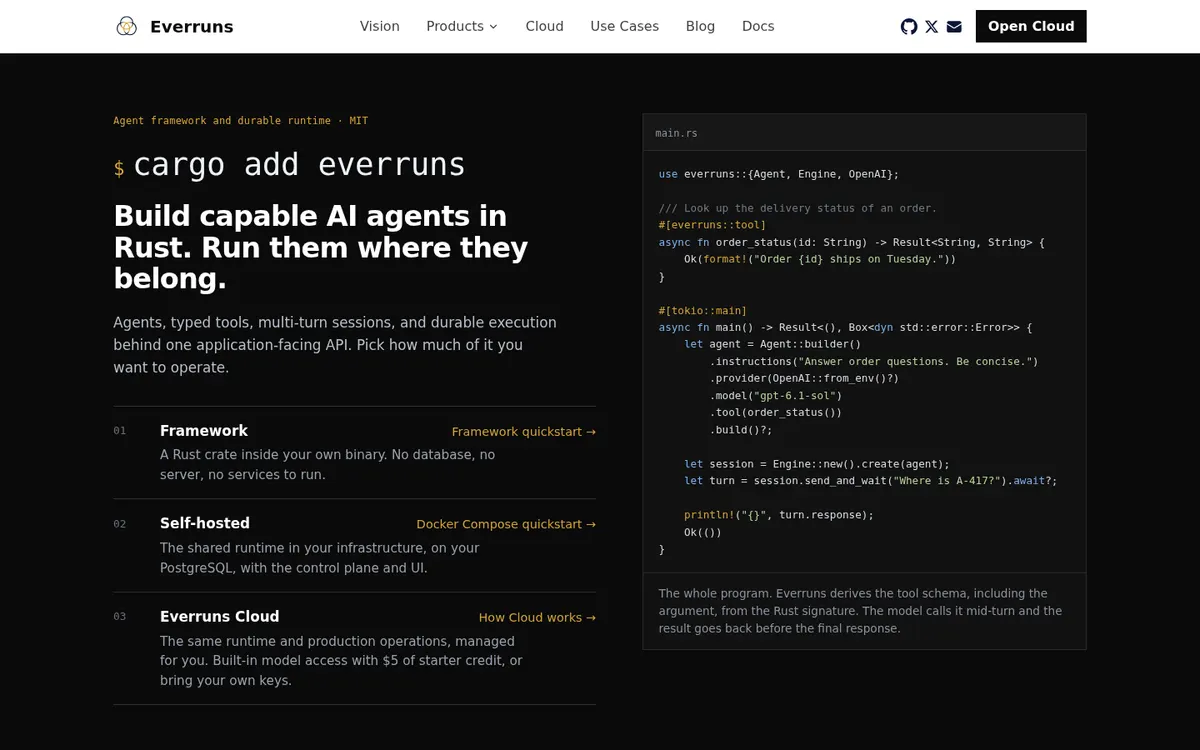Select the Everruns Cloud heading

[x=220, y=616]
